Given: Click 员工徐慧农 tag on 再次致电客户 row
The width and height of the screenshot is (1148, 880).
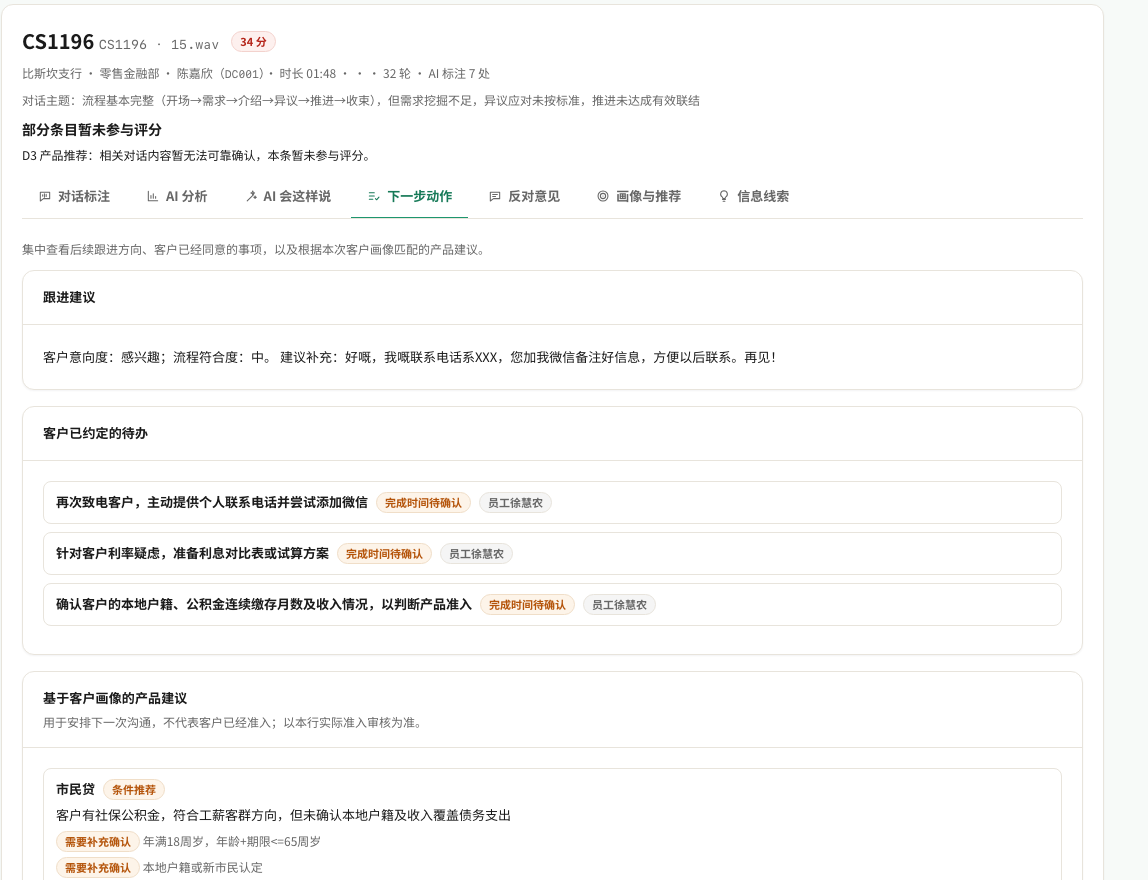Looking at the screenshot, I should pyautogui.click(x=515, y=503).
